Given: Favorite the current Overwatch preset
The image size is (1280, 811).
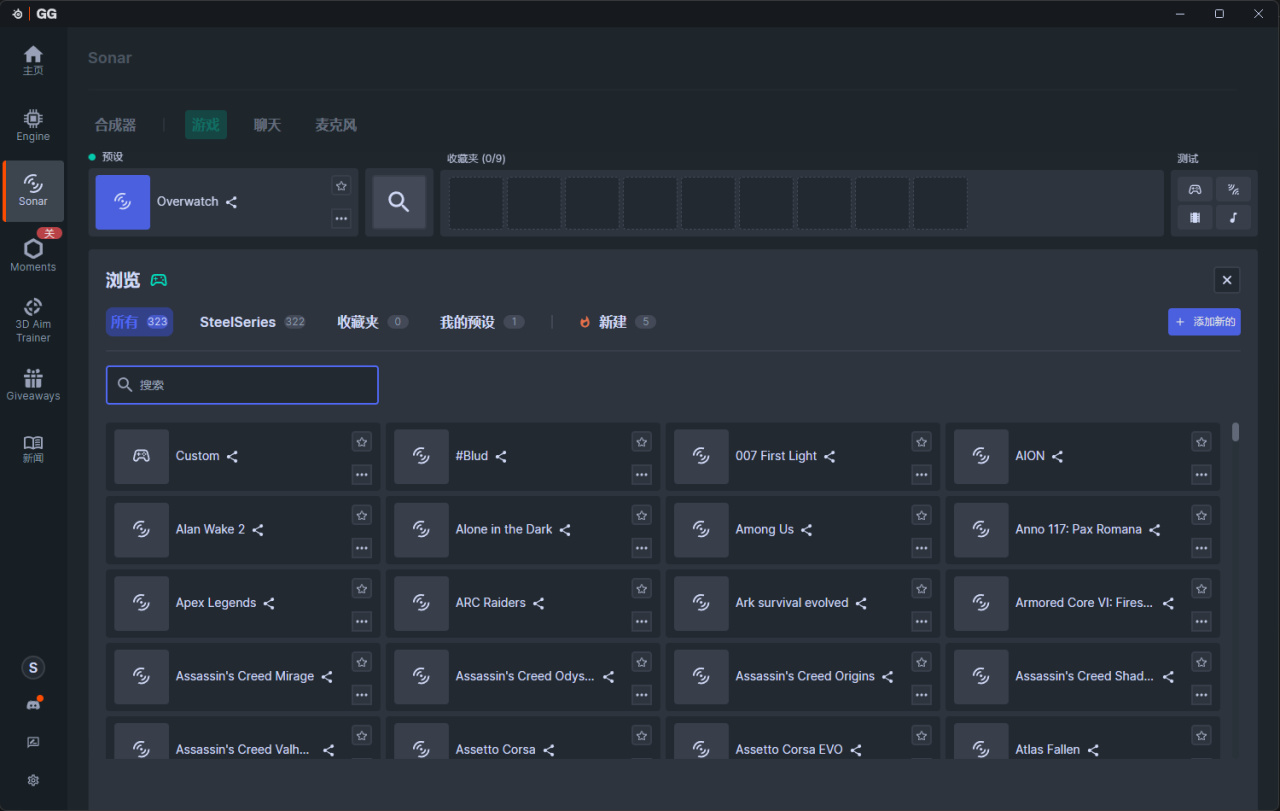Looking at the screenshot, I should (x=342, y=186).
